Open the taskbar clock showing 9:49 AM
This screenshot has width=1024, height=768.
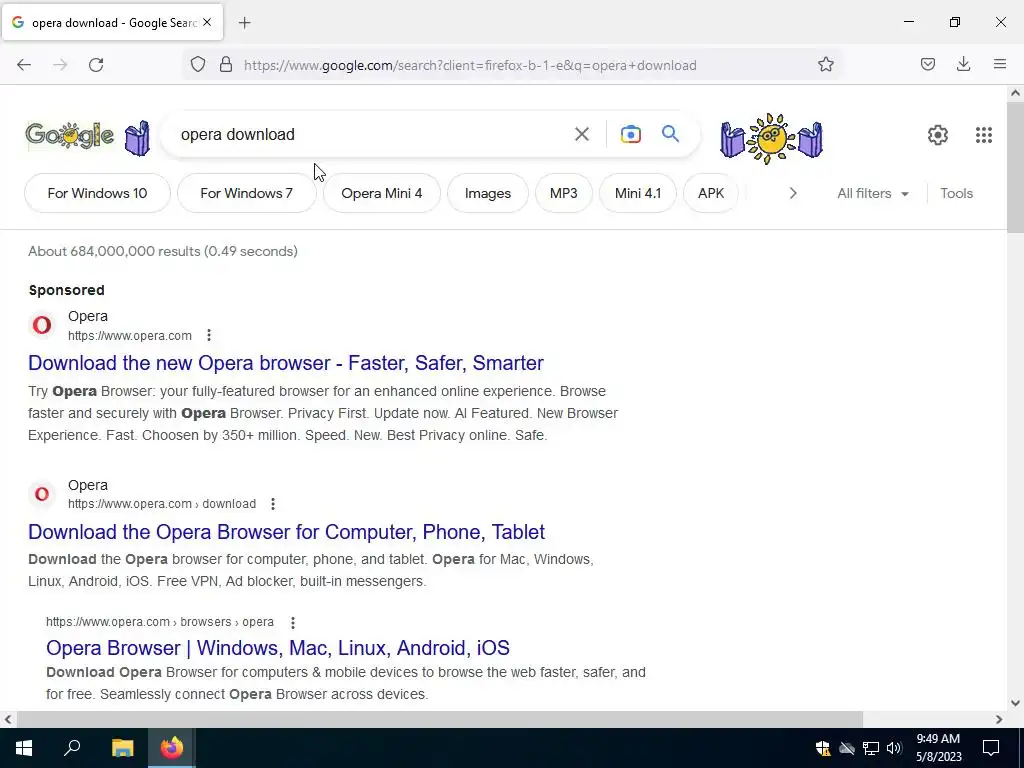[x=938, y=748]
